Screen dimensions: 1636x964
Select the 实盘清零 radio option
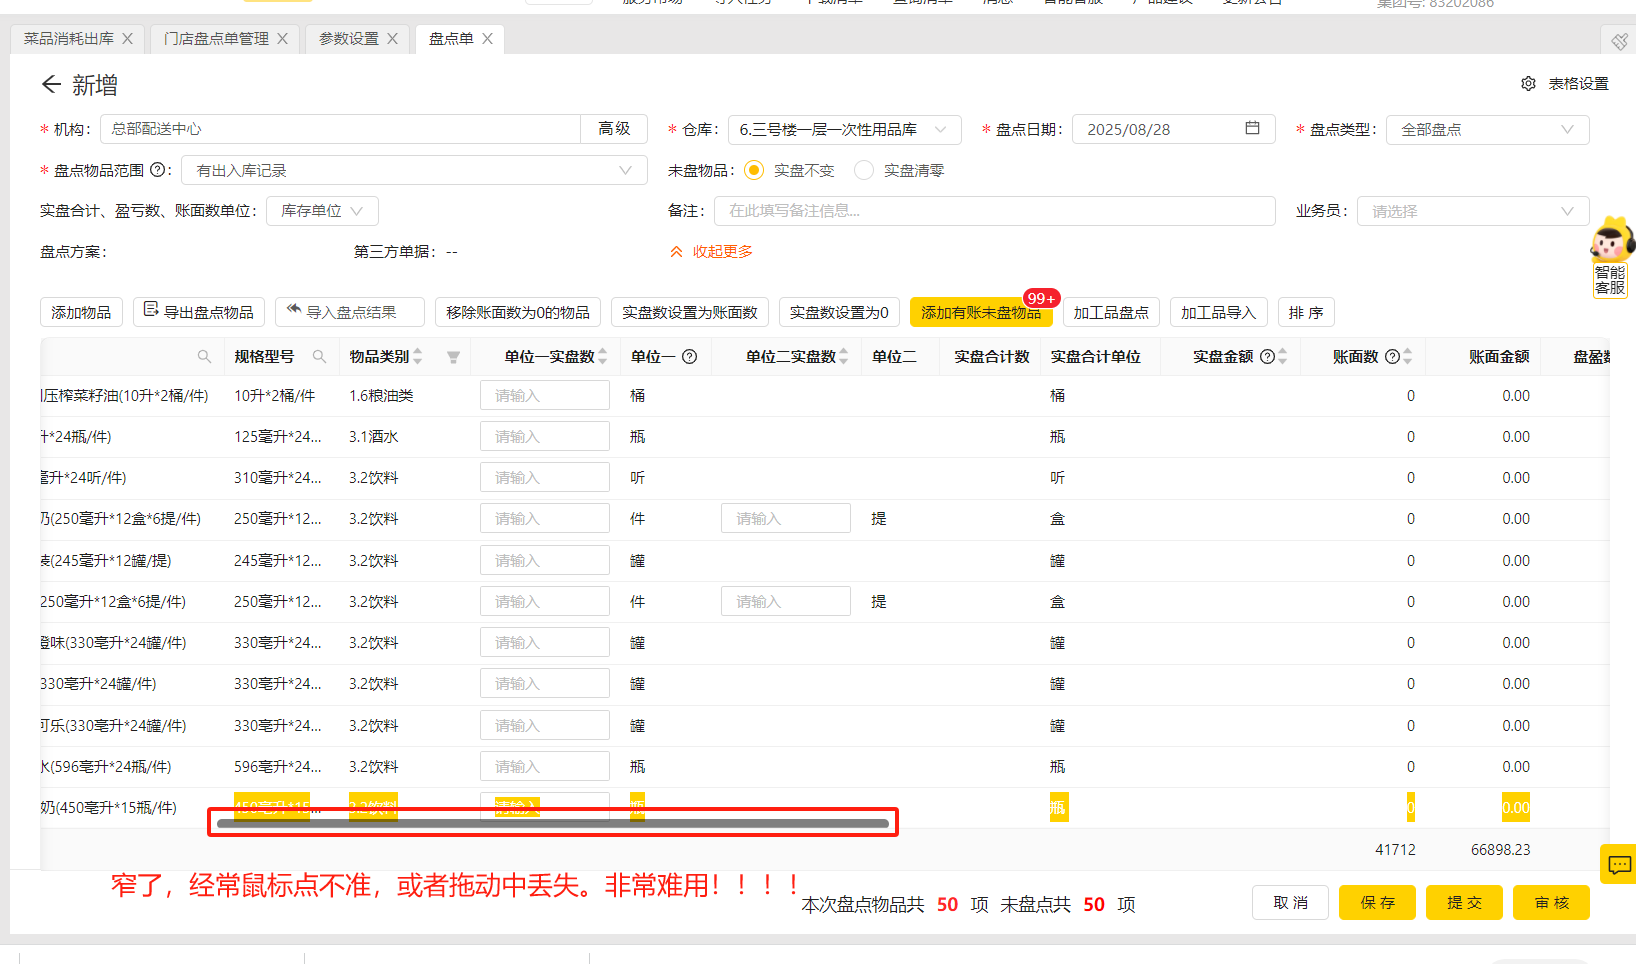(x=864, y=171)
